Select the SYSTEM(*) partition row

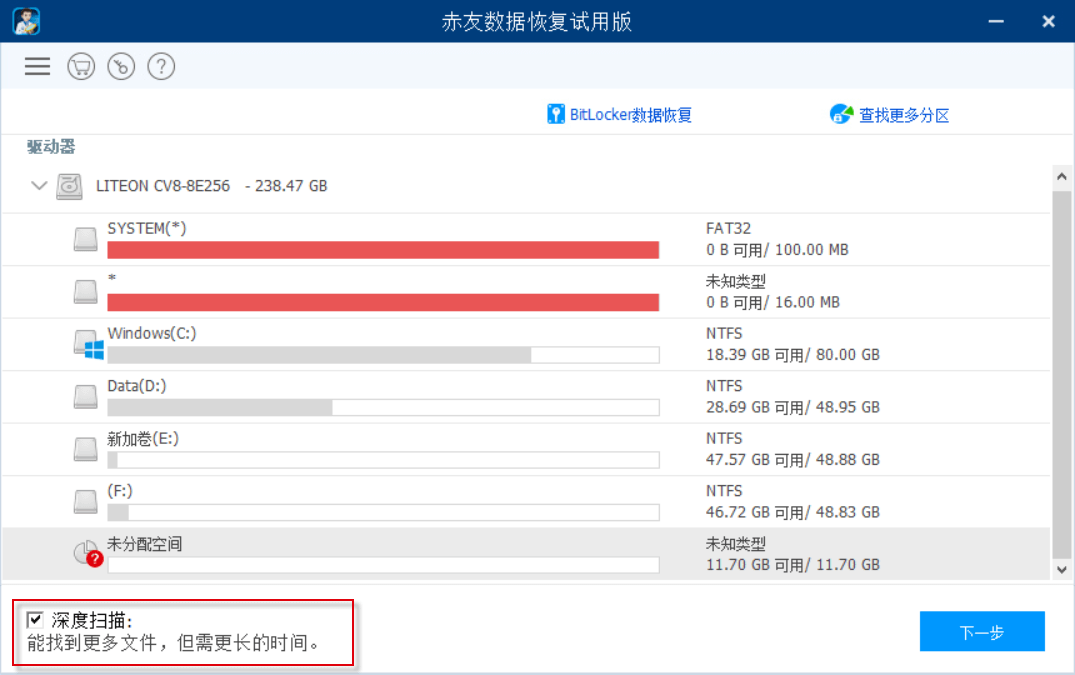pyautogui.click(x=526, y=239)
